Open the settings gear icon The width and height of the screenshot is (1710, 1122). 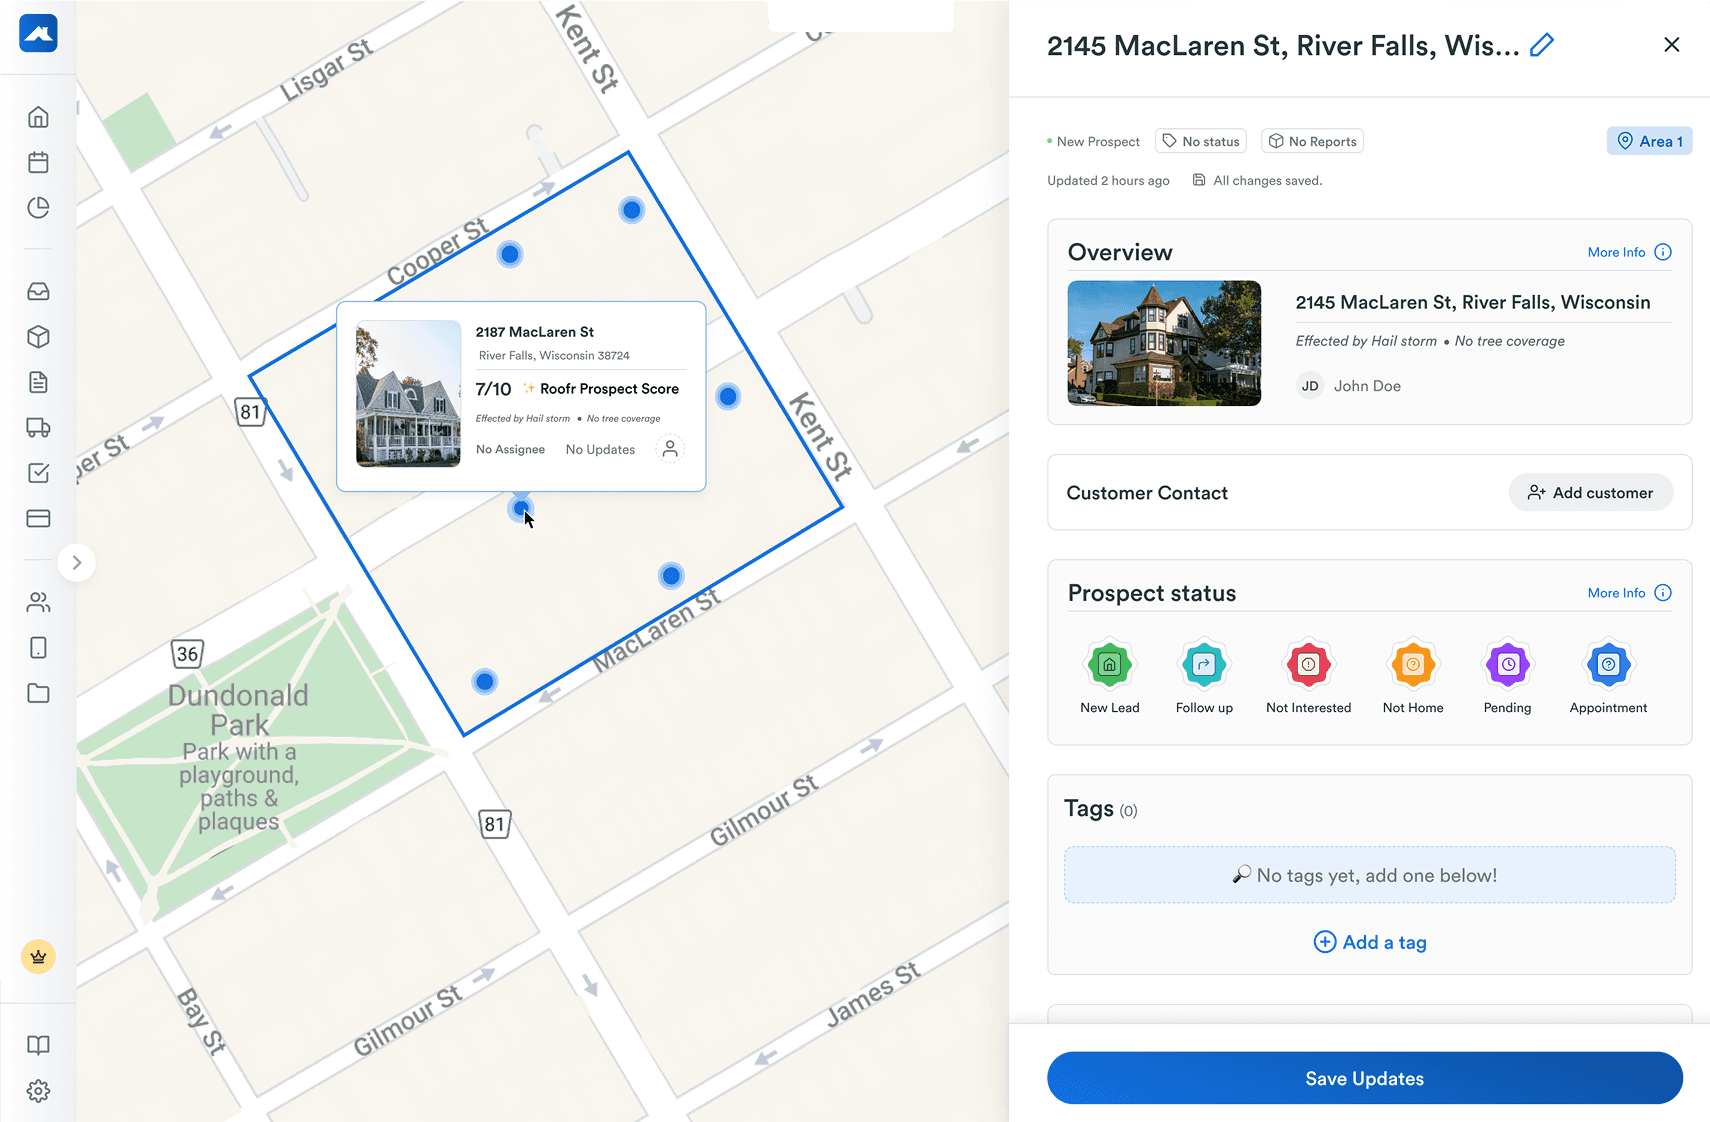[38, 1091]
